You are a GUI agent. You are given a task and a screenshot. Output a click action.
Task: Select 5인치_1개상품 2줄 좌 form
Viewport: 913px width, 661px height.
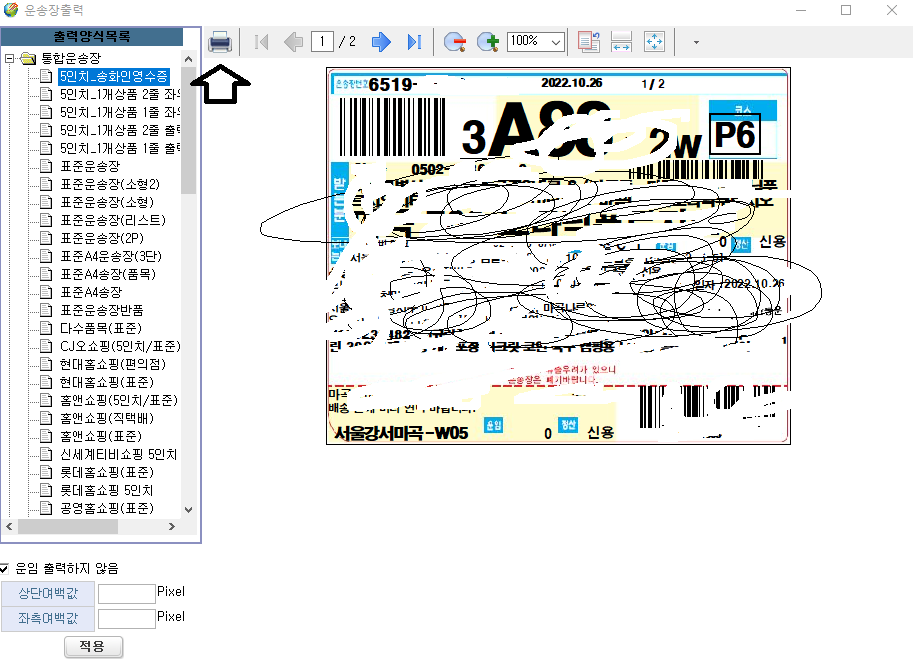120,94
